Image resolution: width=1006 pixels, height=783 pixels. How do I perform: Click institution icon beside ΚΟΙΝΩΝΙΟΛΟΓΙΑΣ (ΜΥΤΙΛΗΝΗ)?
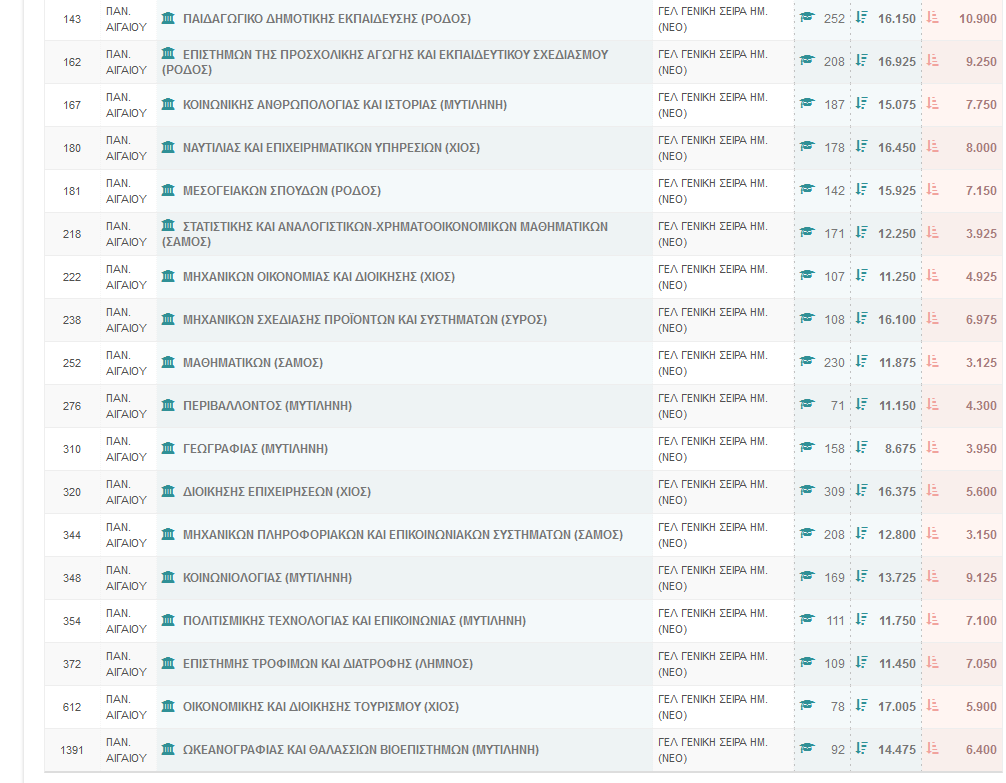coord(168,577)
